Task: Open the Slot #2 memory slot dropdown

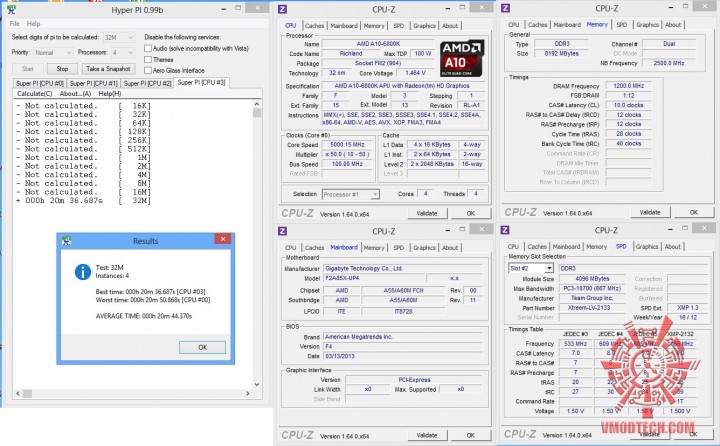Action: [x=549, y=268]
